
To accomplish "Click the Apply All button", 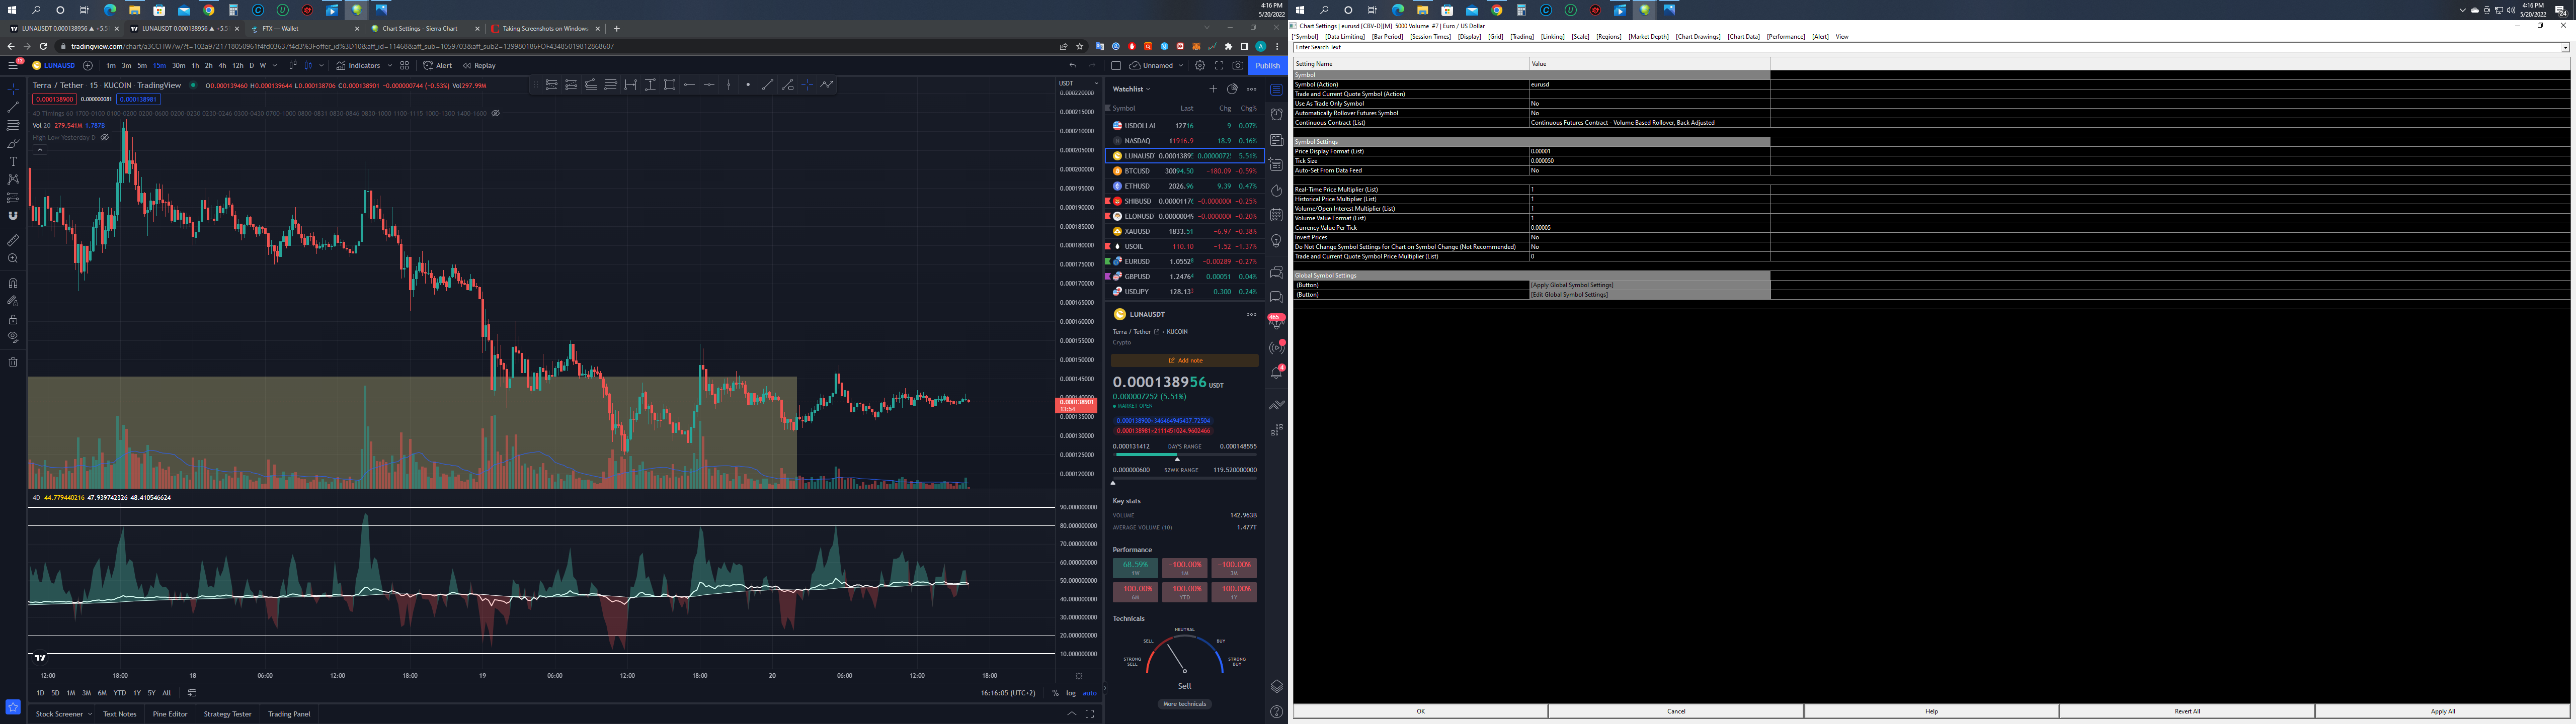I will click(2442, 711).
